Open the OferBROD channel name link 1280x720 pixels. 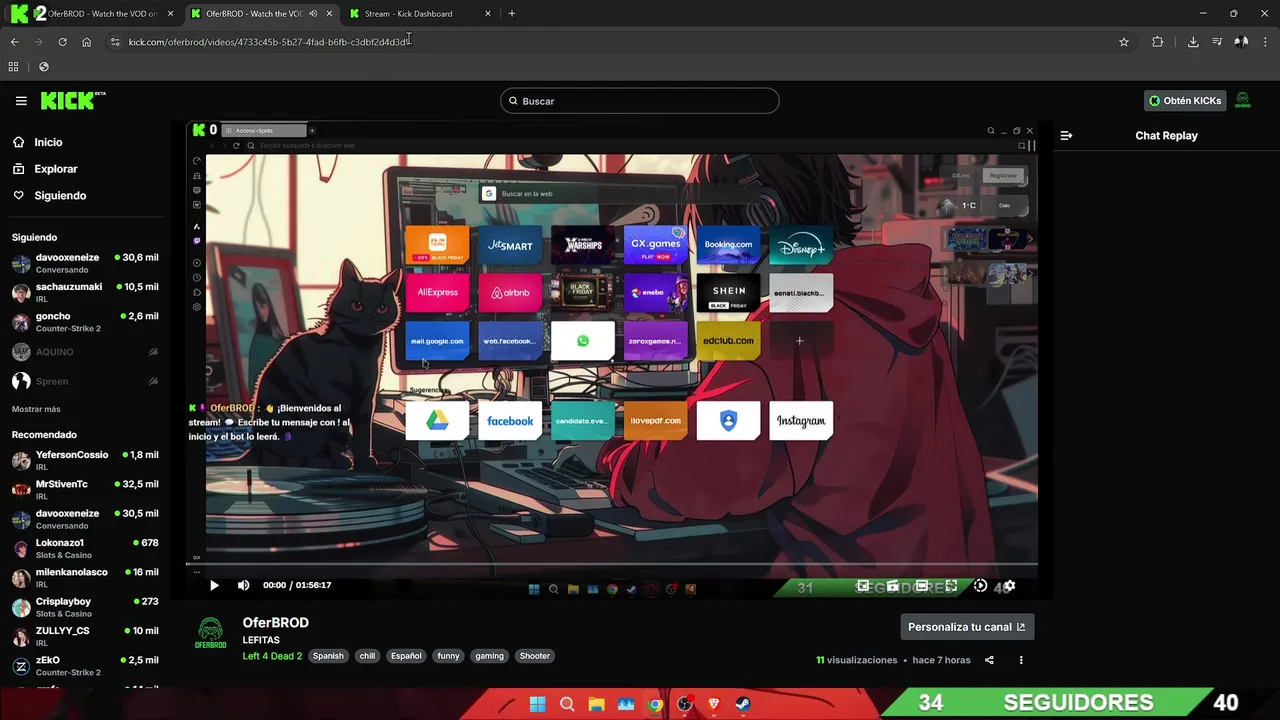(x=275, y=622)
